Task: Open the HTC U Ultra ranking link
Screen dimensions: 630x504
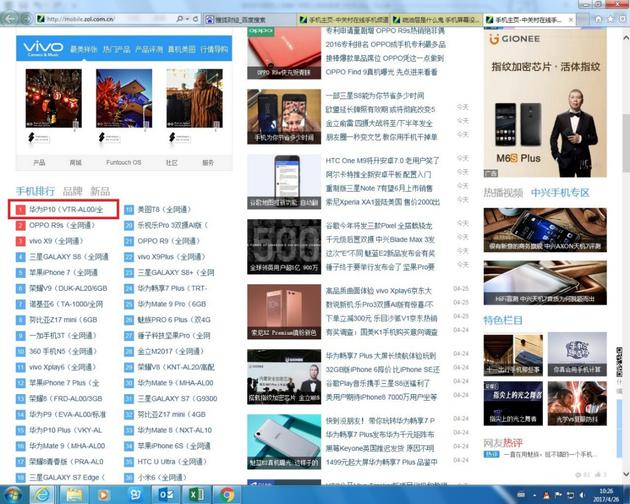Action: point(172,461)
